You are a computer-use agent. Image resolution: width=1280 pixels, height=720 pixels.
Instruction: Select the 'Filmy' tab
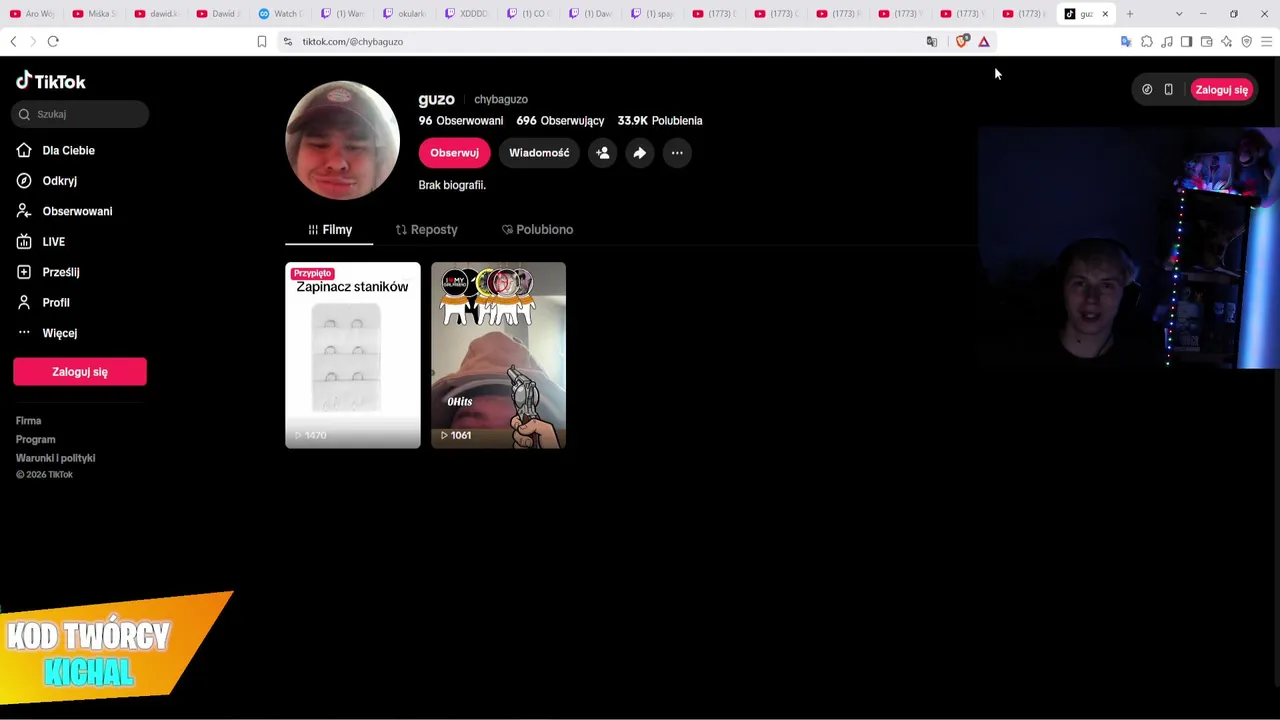pyautogui.click(x=329, y=230)
